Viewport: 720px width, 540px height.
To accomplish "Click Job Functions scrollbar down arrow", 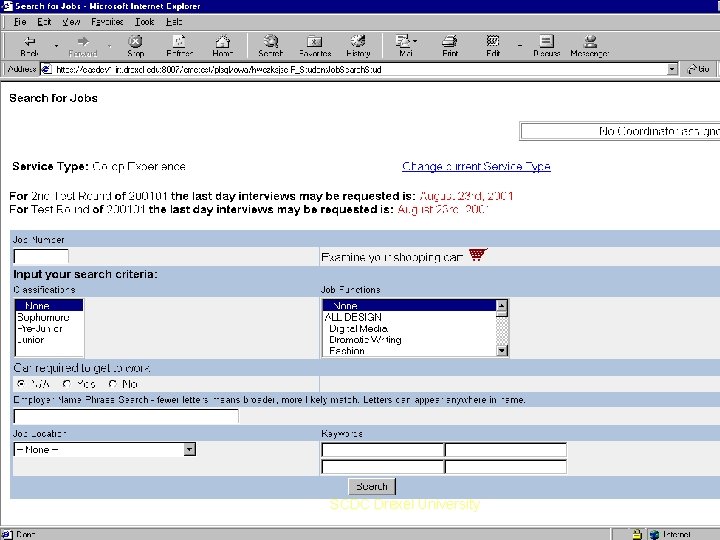I will click(502, 350).
